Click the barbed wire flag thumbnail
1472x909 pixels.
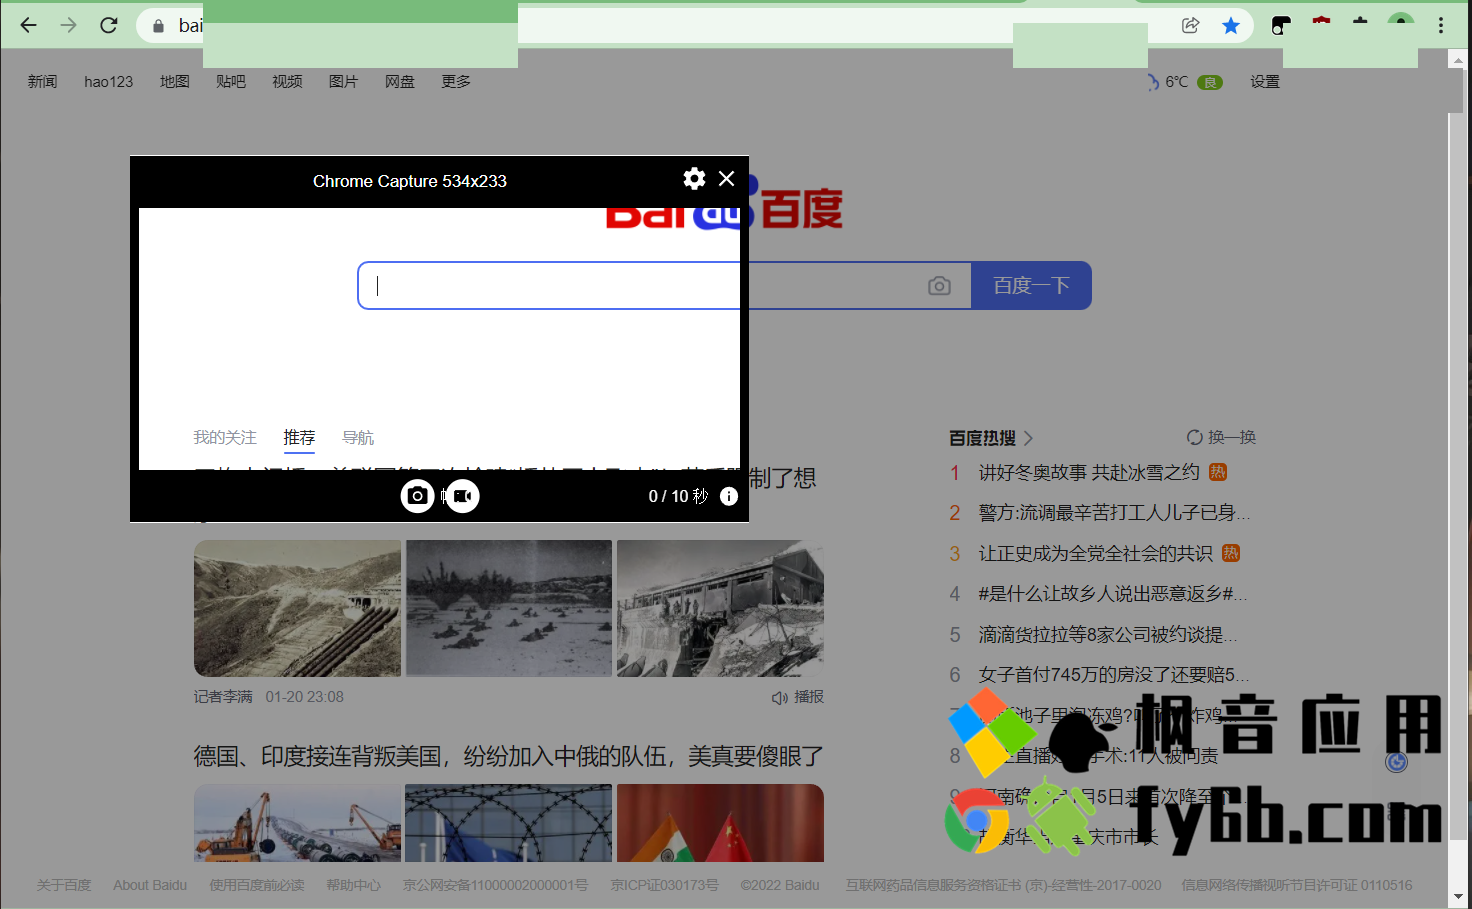[509, 823]
